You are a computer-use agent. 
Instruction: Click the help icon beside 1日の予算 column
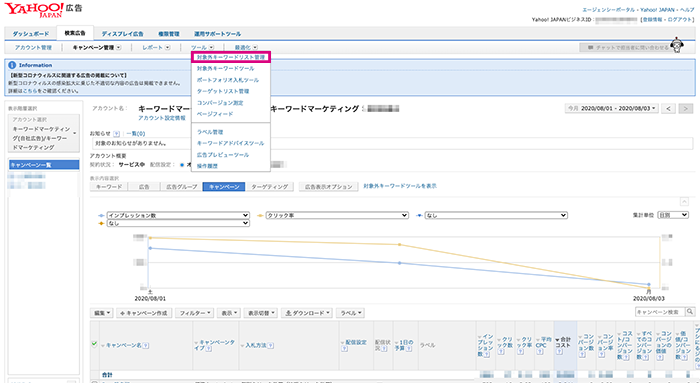point(409,348)
